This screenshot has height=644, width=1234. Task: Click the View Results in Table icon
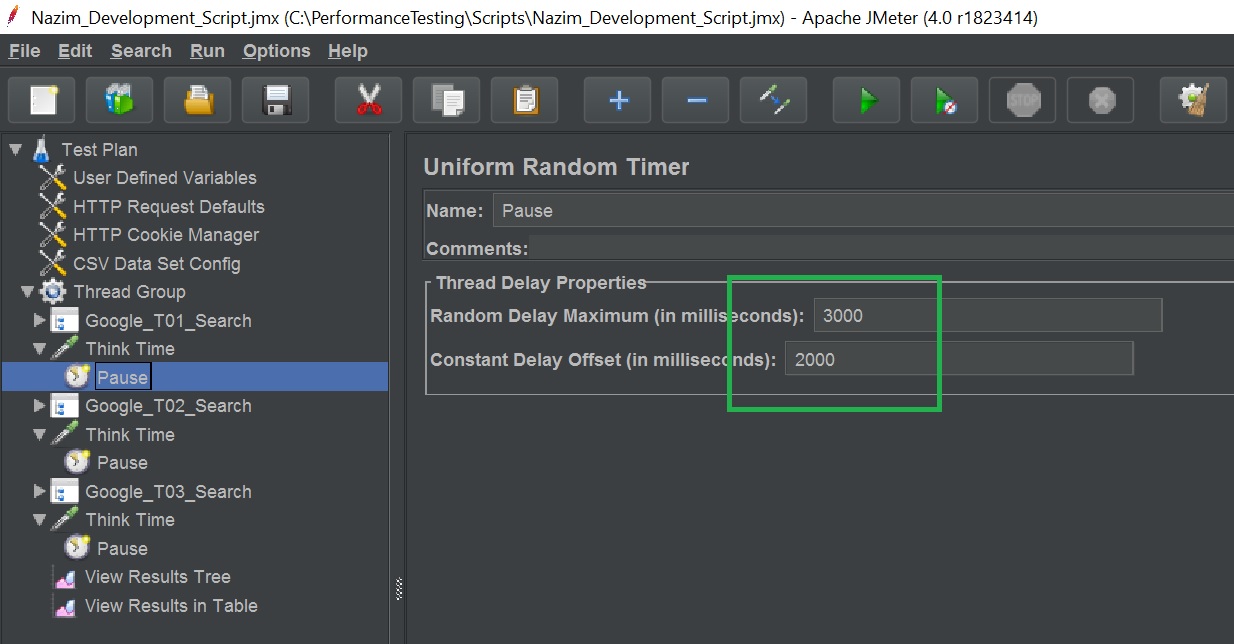pyautogui.click(x=65, y=606)
